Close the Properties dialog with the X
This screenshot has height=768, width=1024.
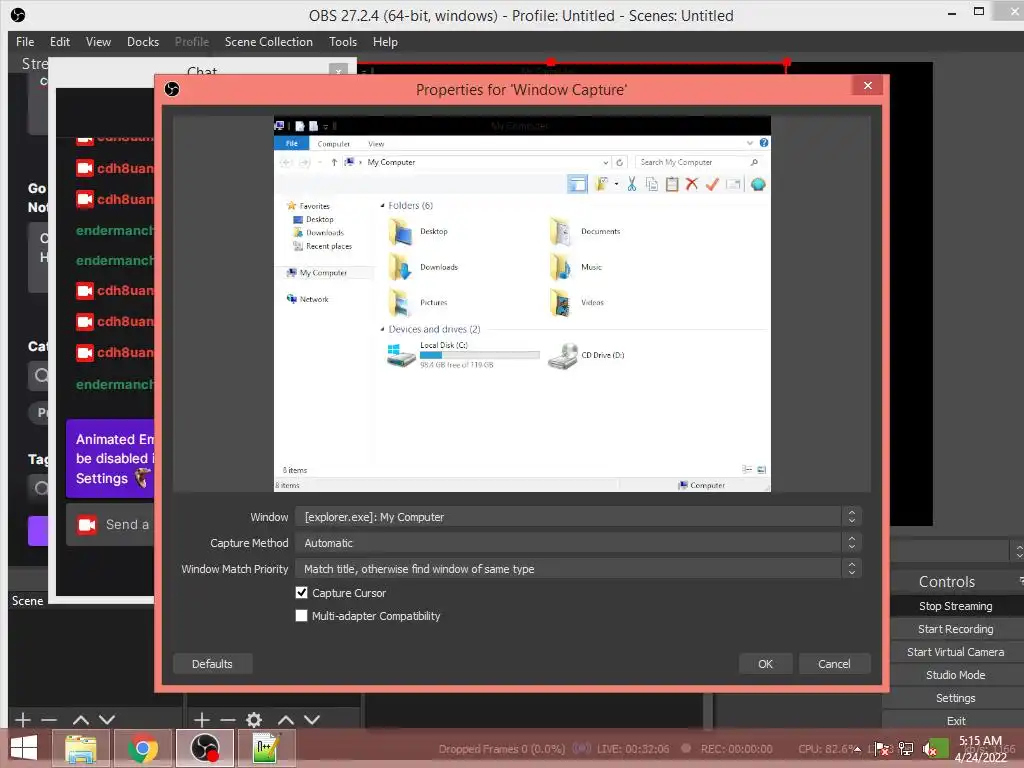point(867,86)
